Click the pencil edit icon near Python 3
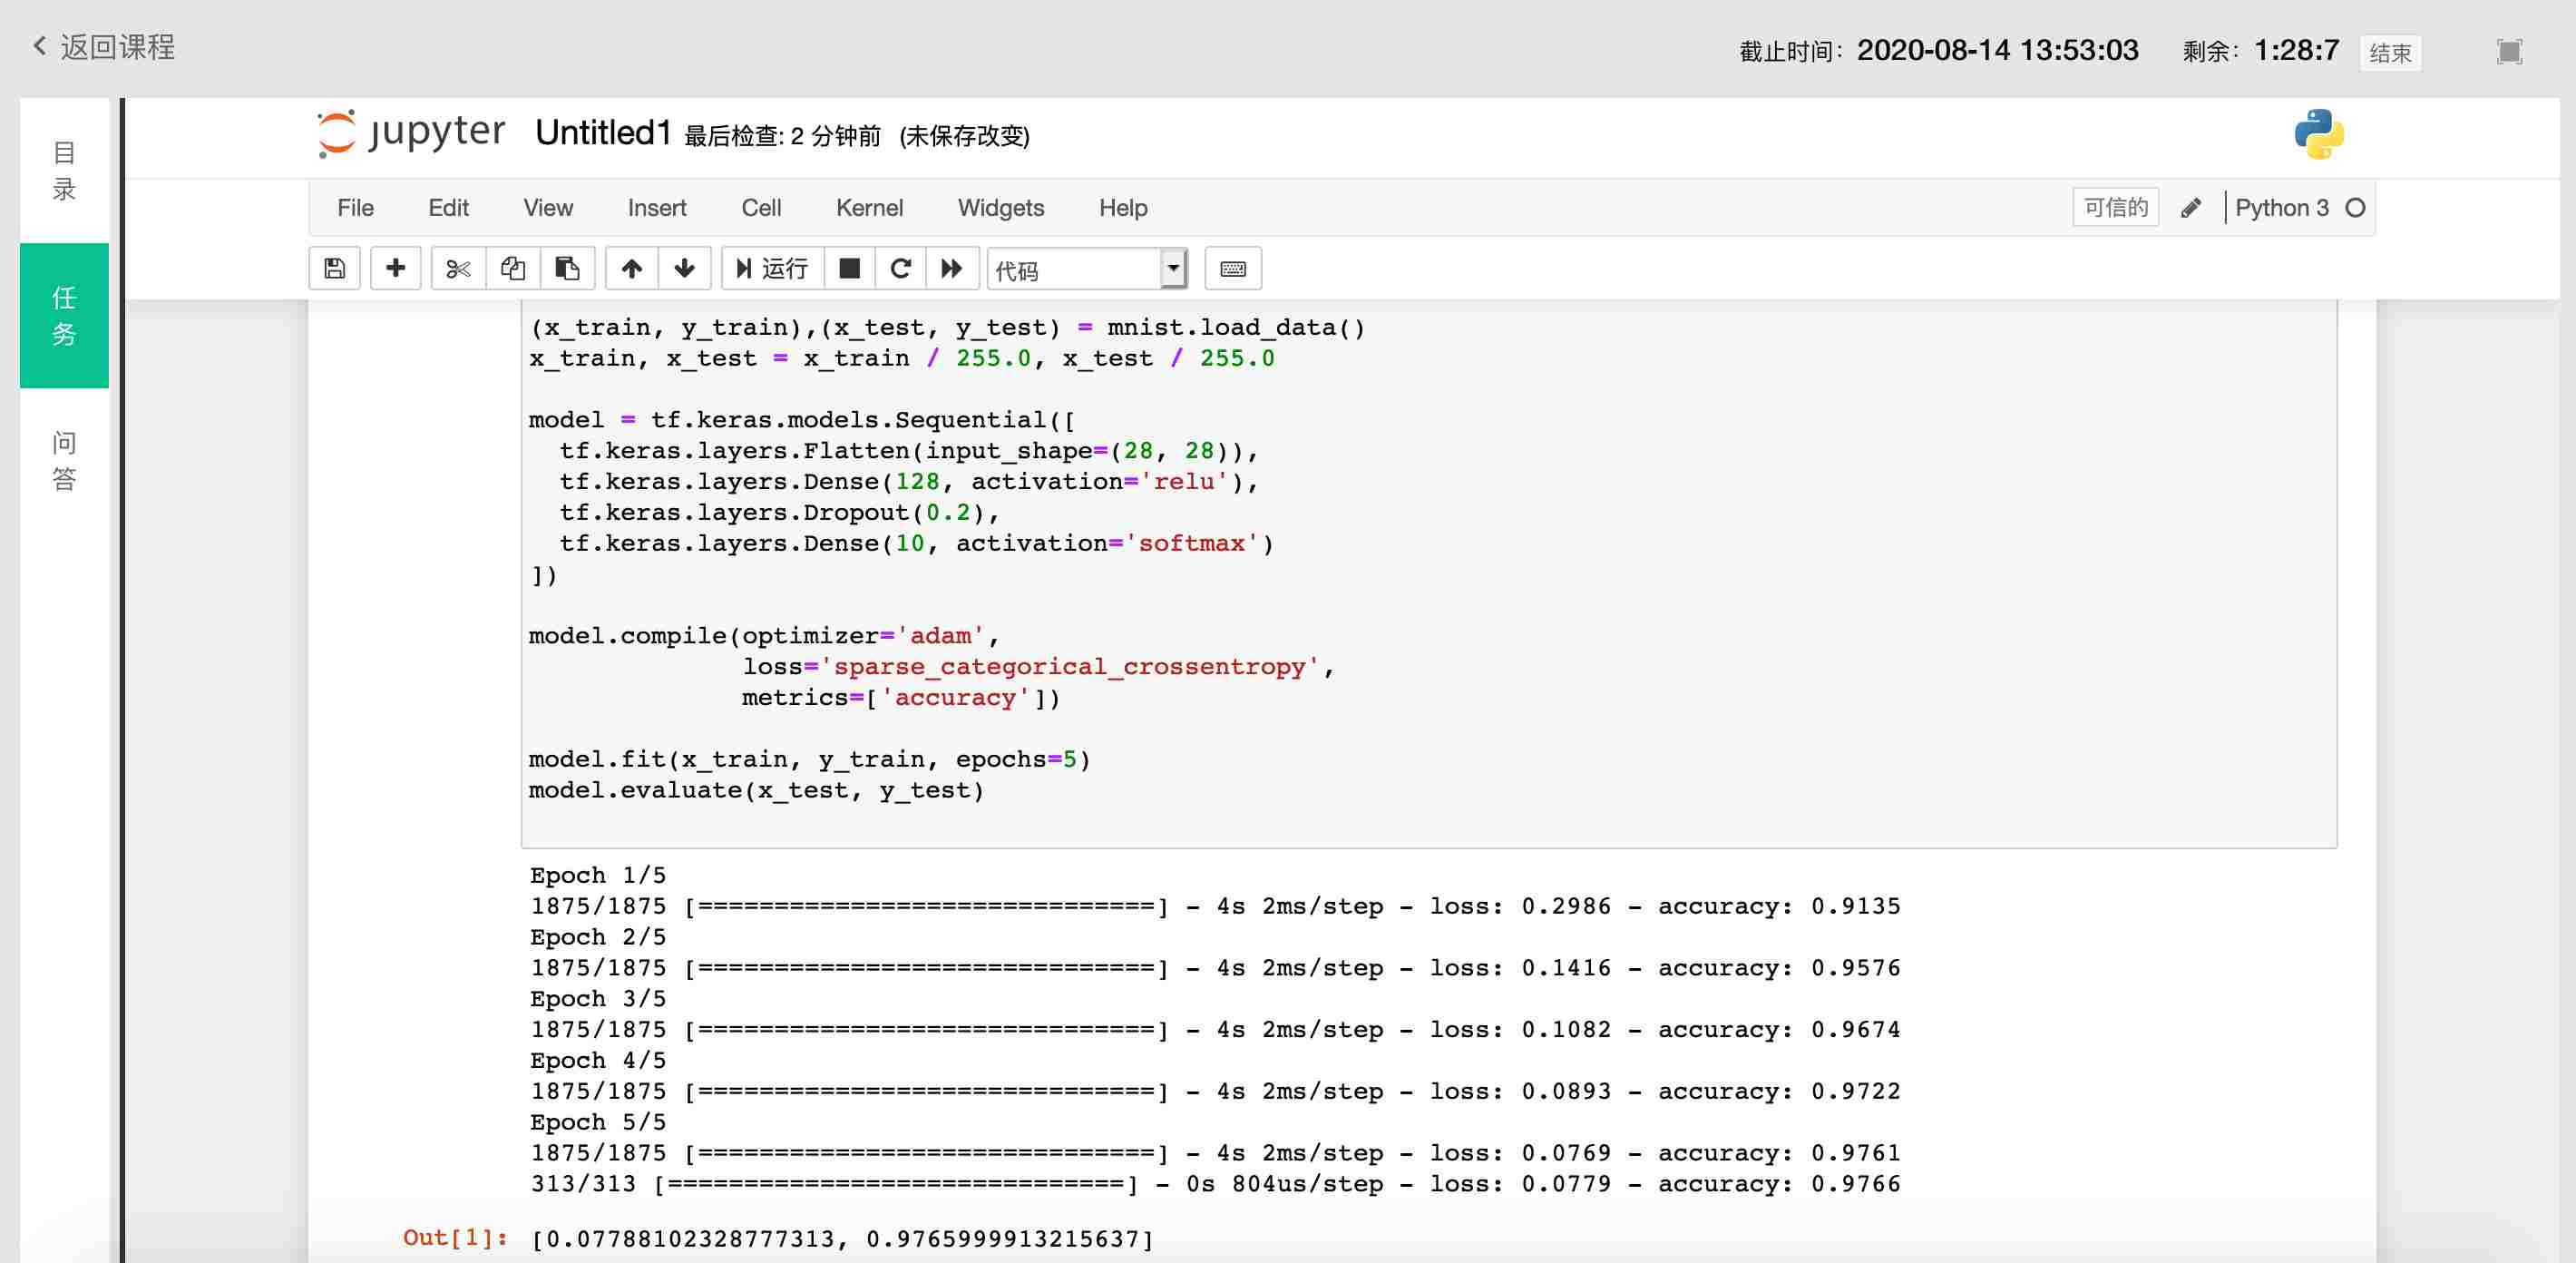Image resolution: width=2576 pixels, height=1263 pixels. pos(2191,208)
